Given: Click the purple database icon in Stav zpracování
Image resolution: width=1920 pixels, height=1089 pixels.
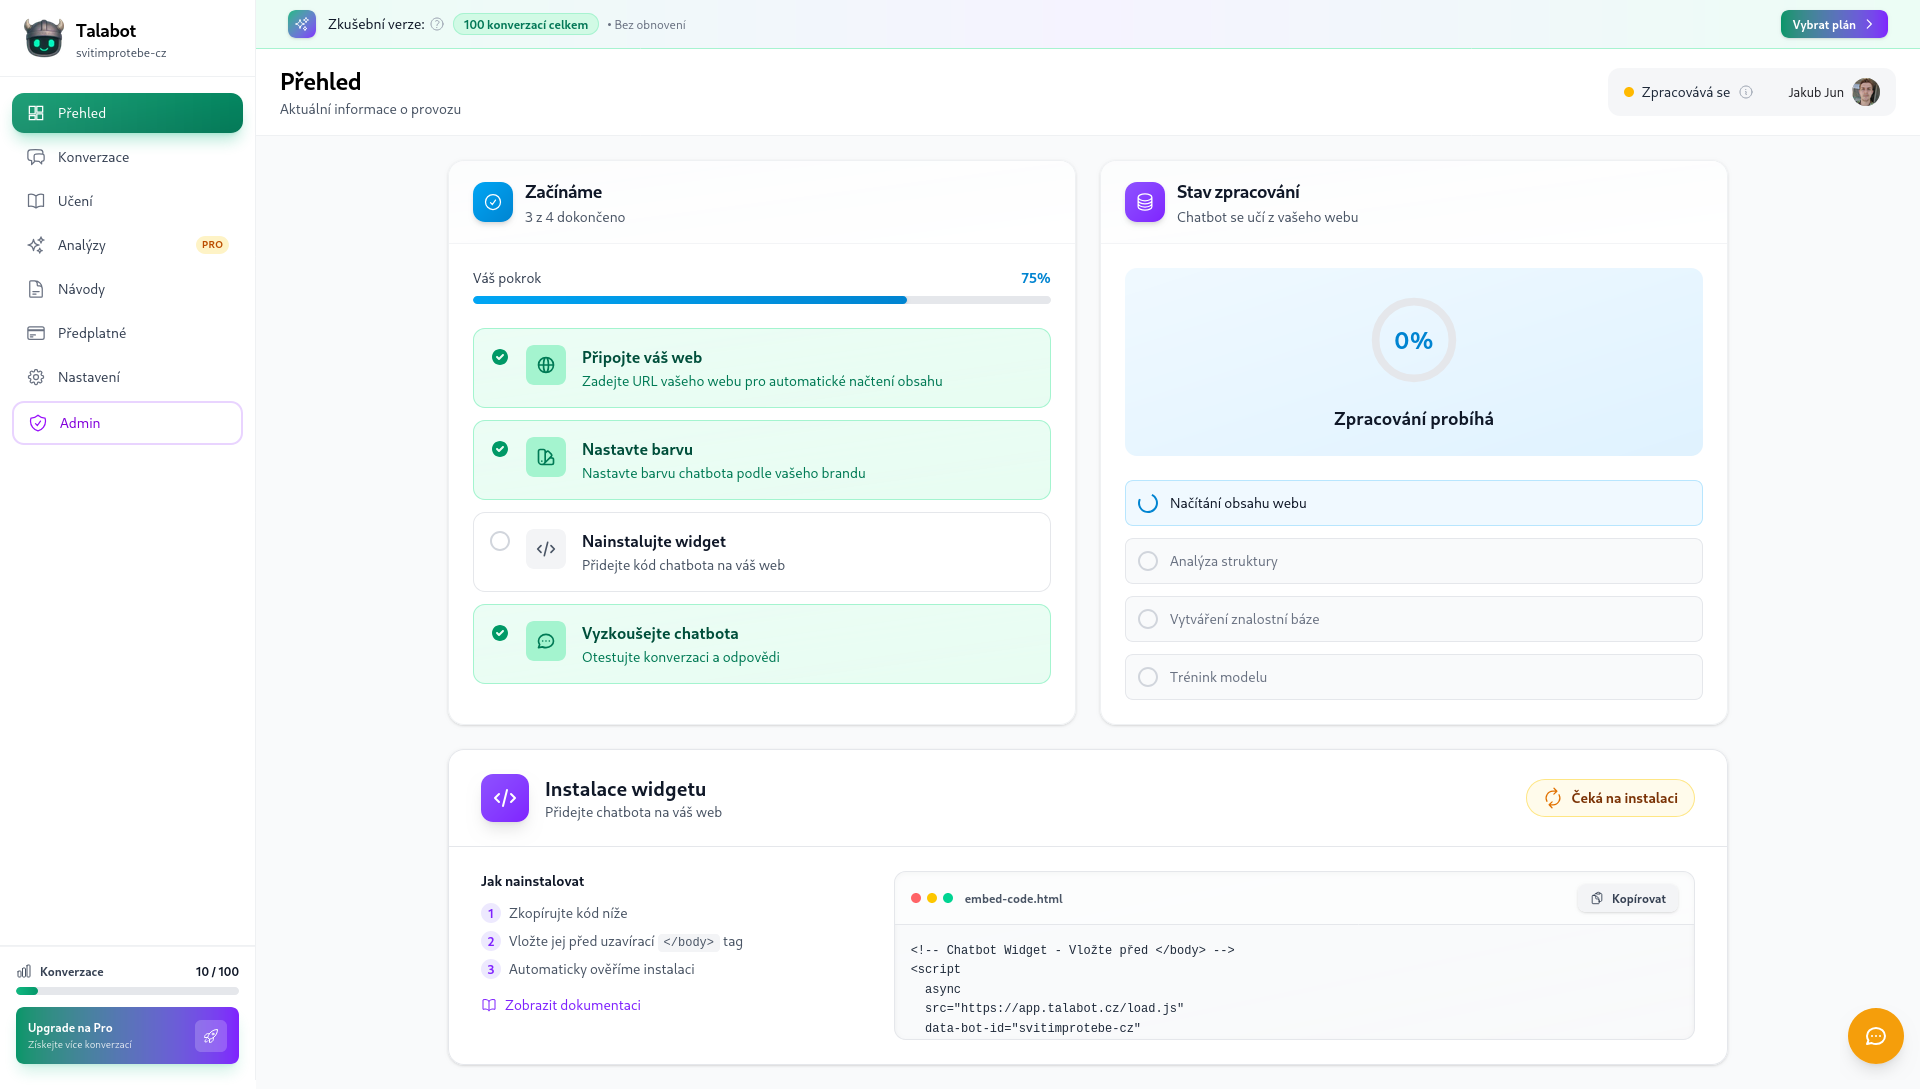Looking at the screenshot, I should (1145, 202).
